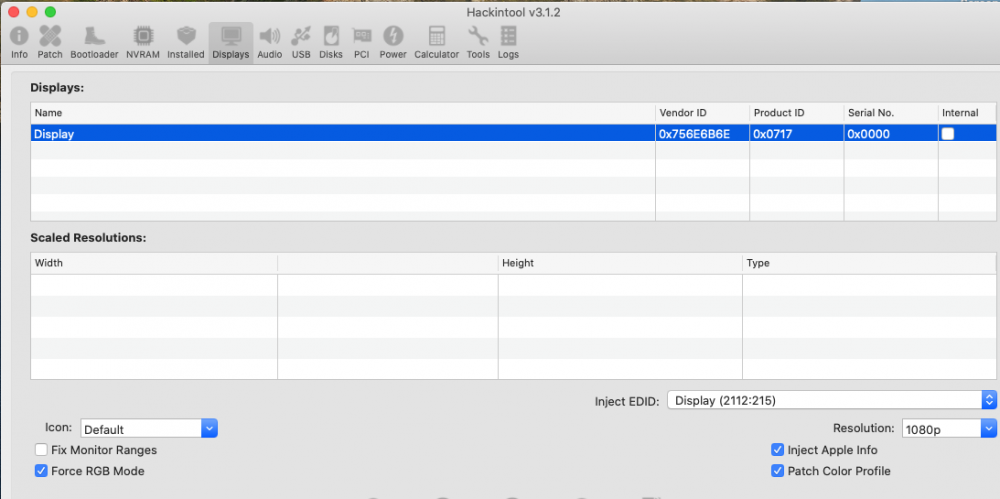
Task: Disable Inject Apple Info checkbox
Action: tap(778, 450)
